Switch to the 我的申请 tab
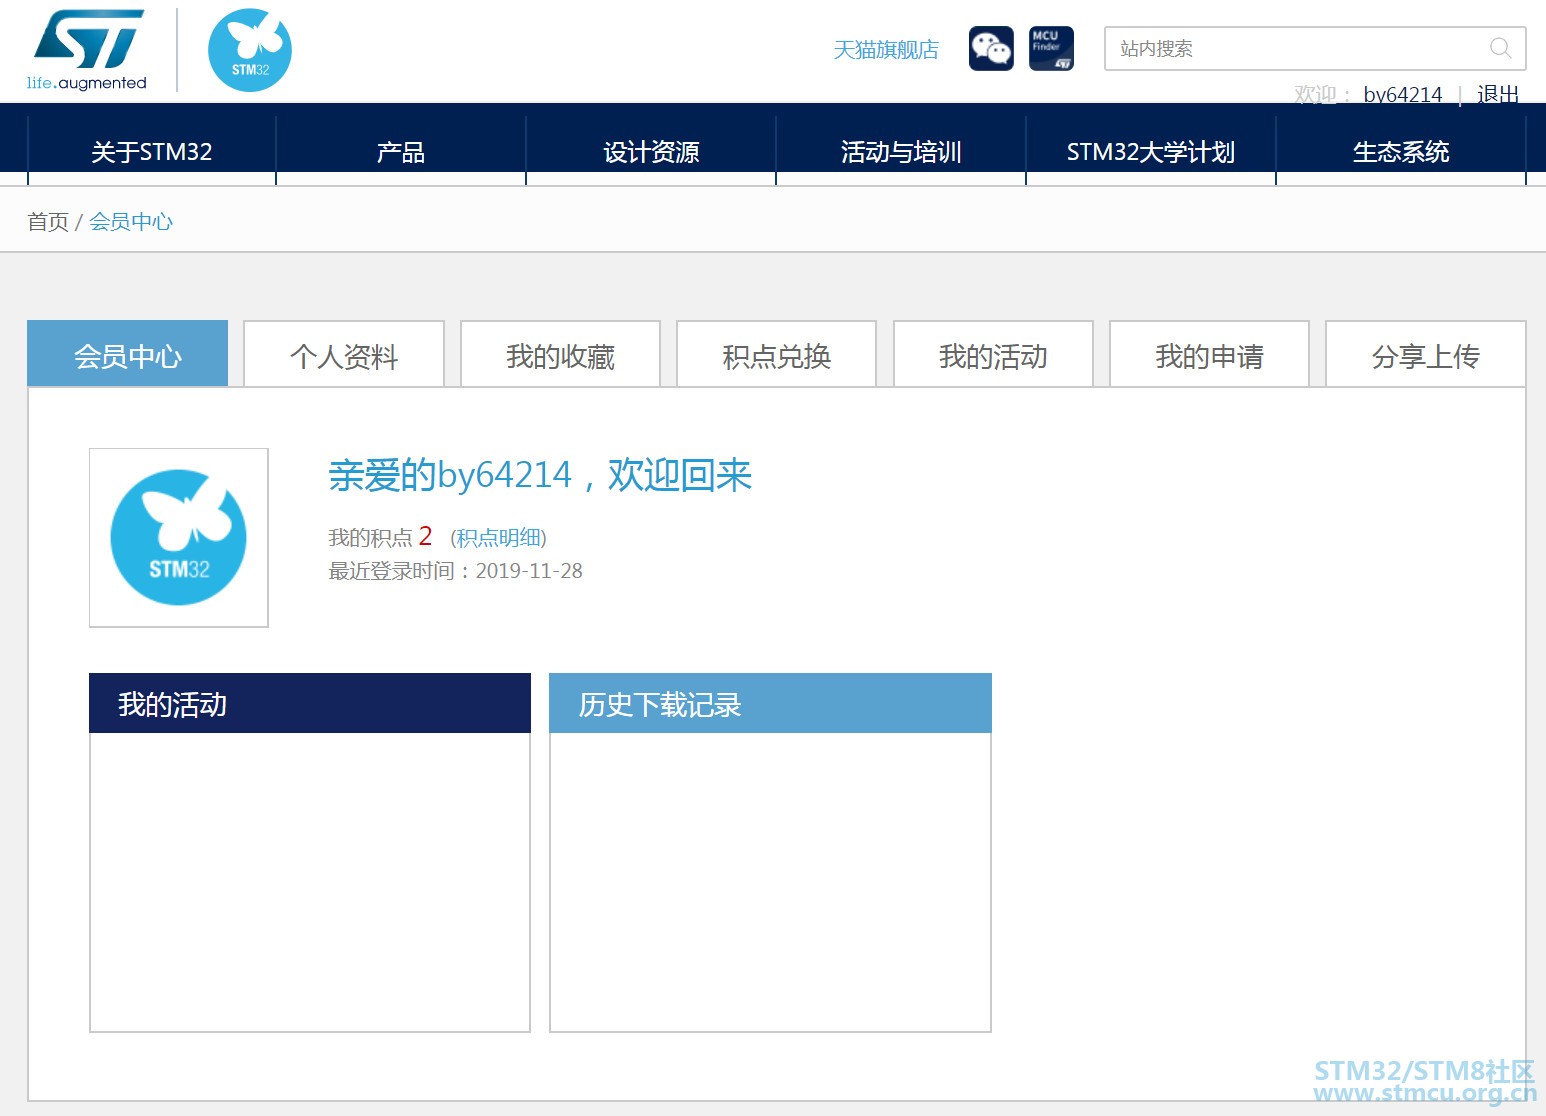Screen dimensions: 1546x1116 click(x=1209, y=354)
